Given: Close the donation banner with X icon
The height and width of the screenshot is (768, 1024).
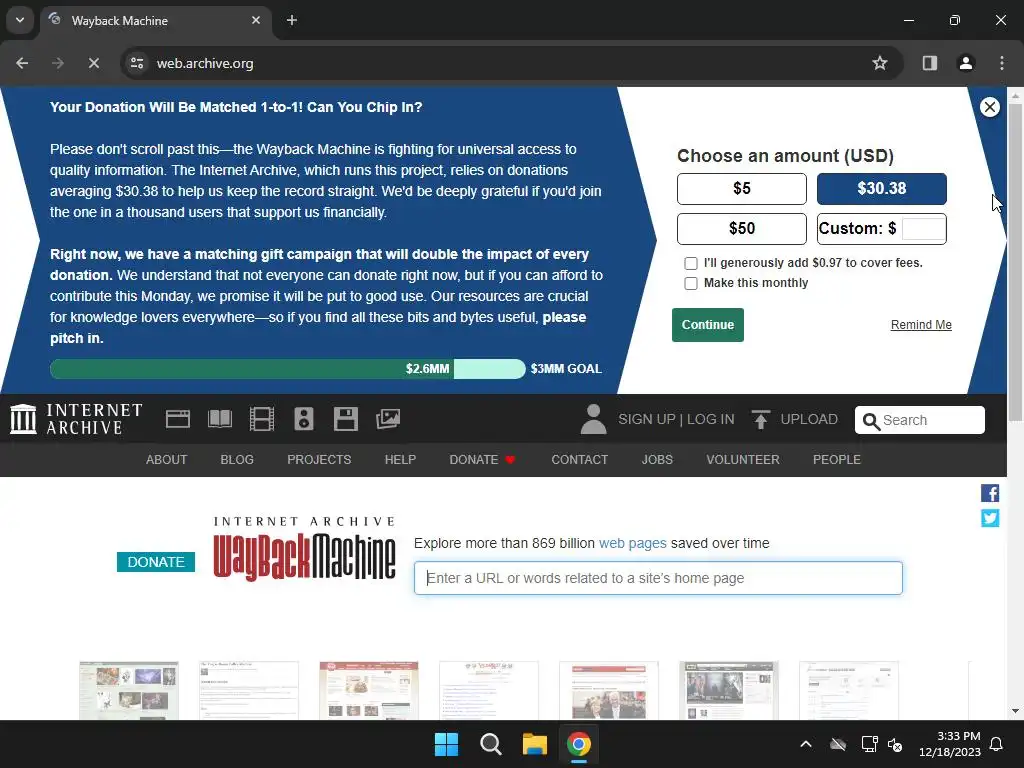Looking at the screenshot, I should [989, 107].
